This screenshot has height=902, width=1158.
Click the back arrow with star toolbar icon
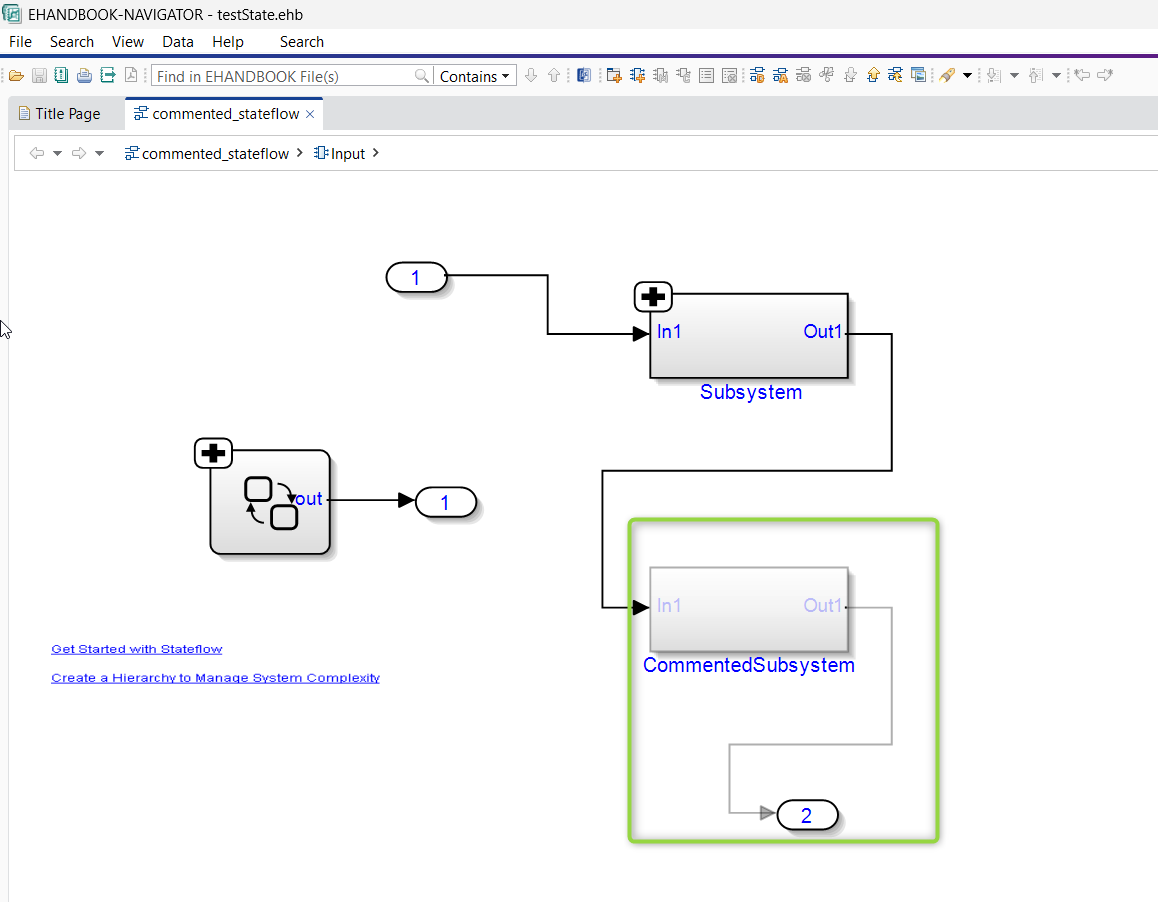pyautogui.click(x=1082, y=75)
